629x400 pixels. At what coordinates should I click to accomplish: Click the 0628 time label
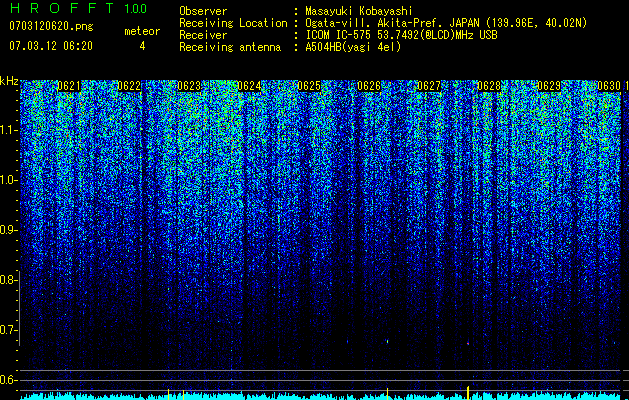[x=489, y=86]
